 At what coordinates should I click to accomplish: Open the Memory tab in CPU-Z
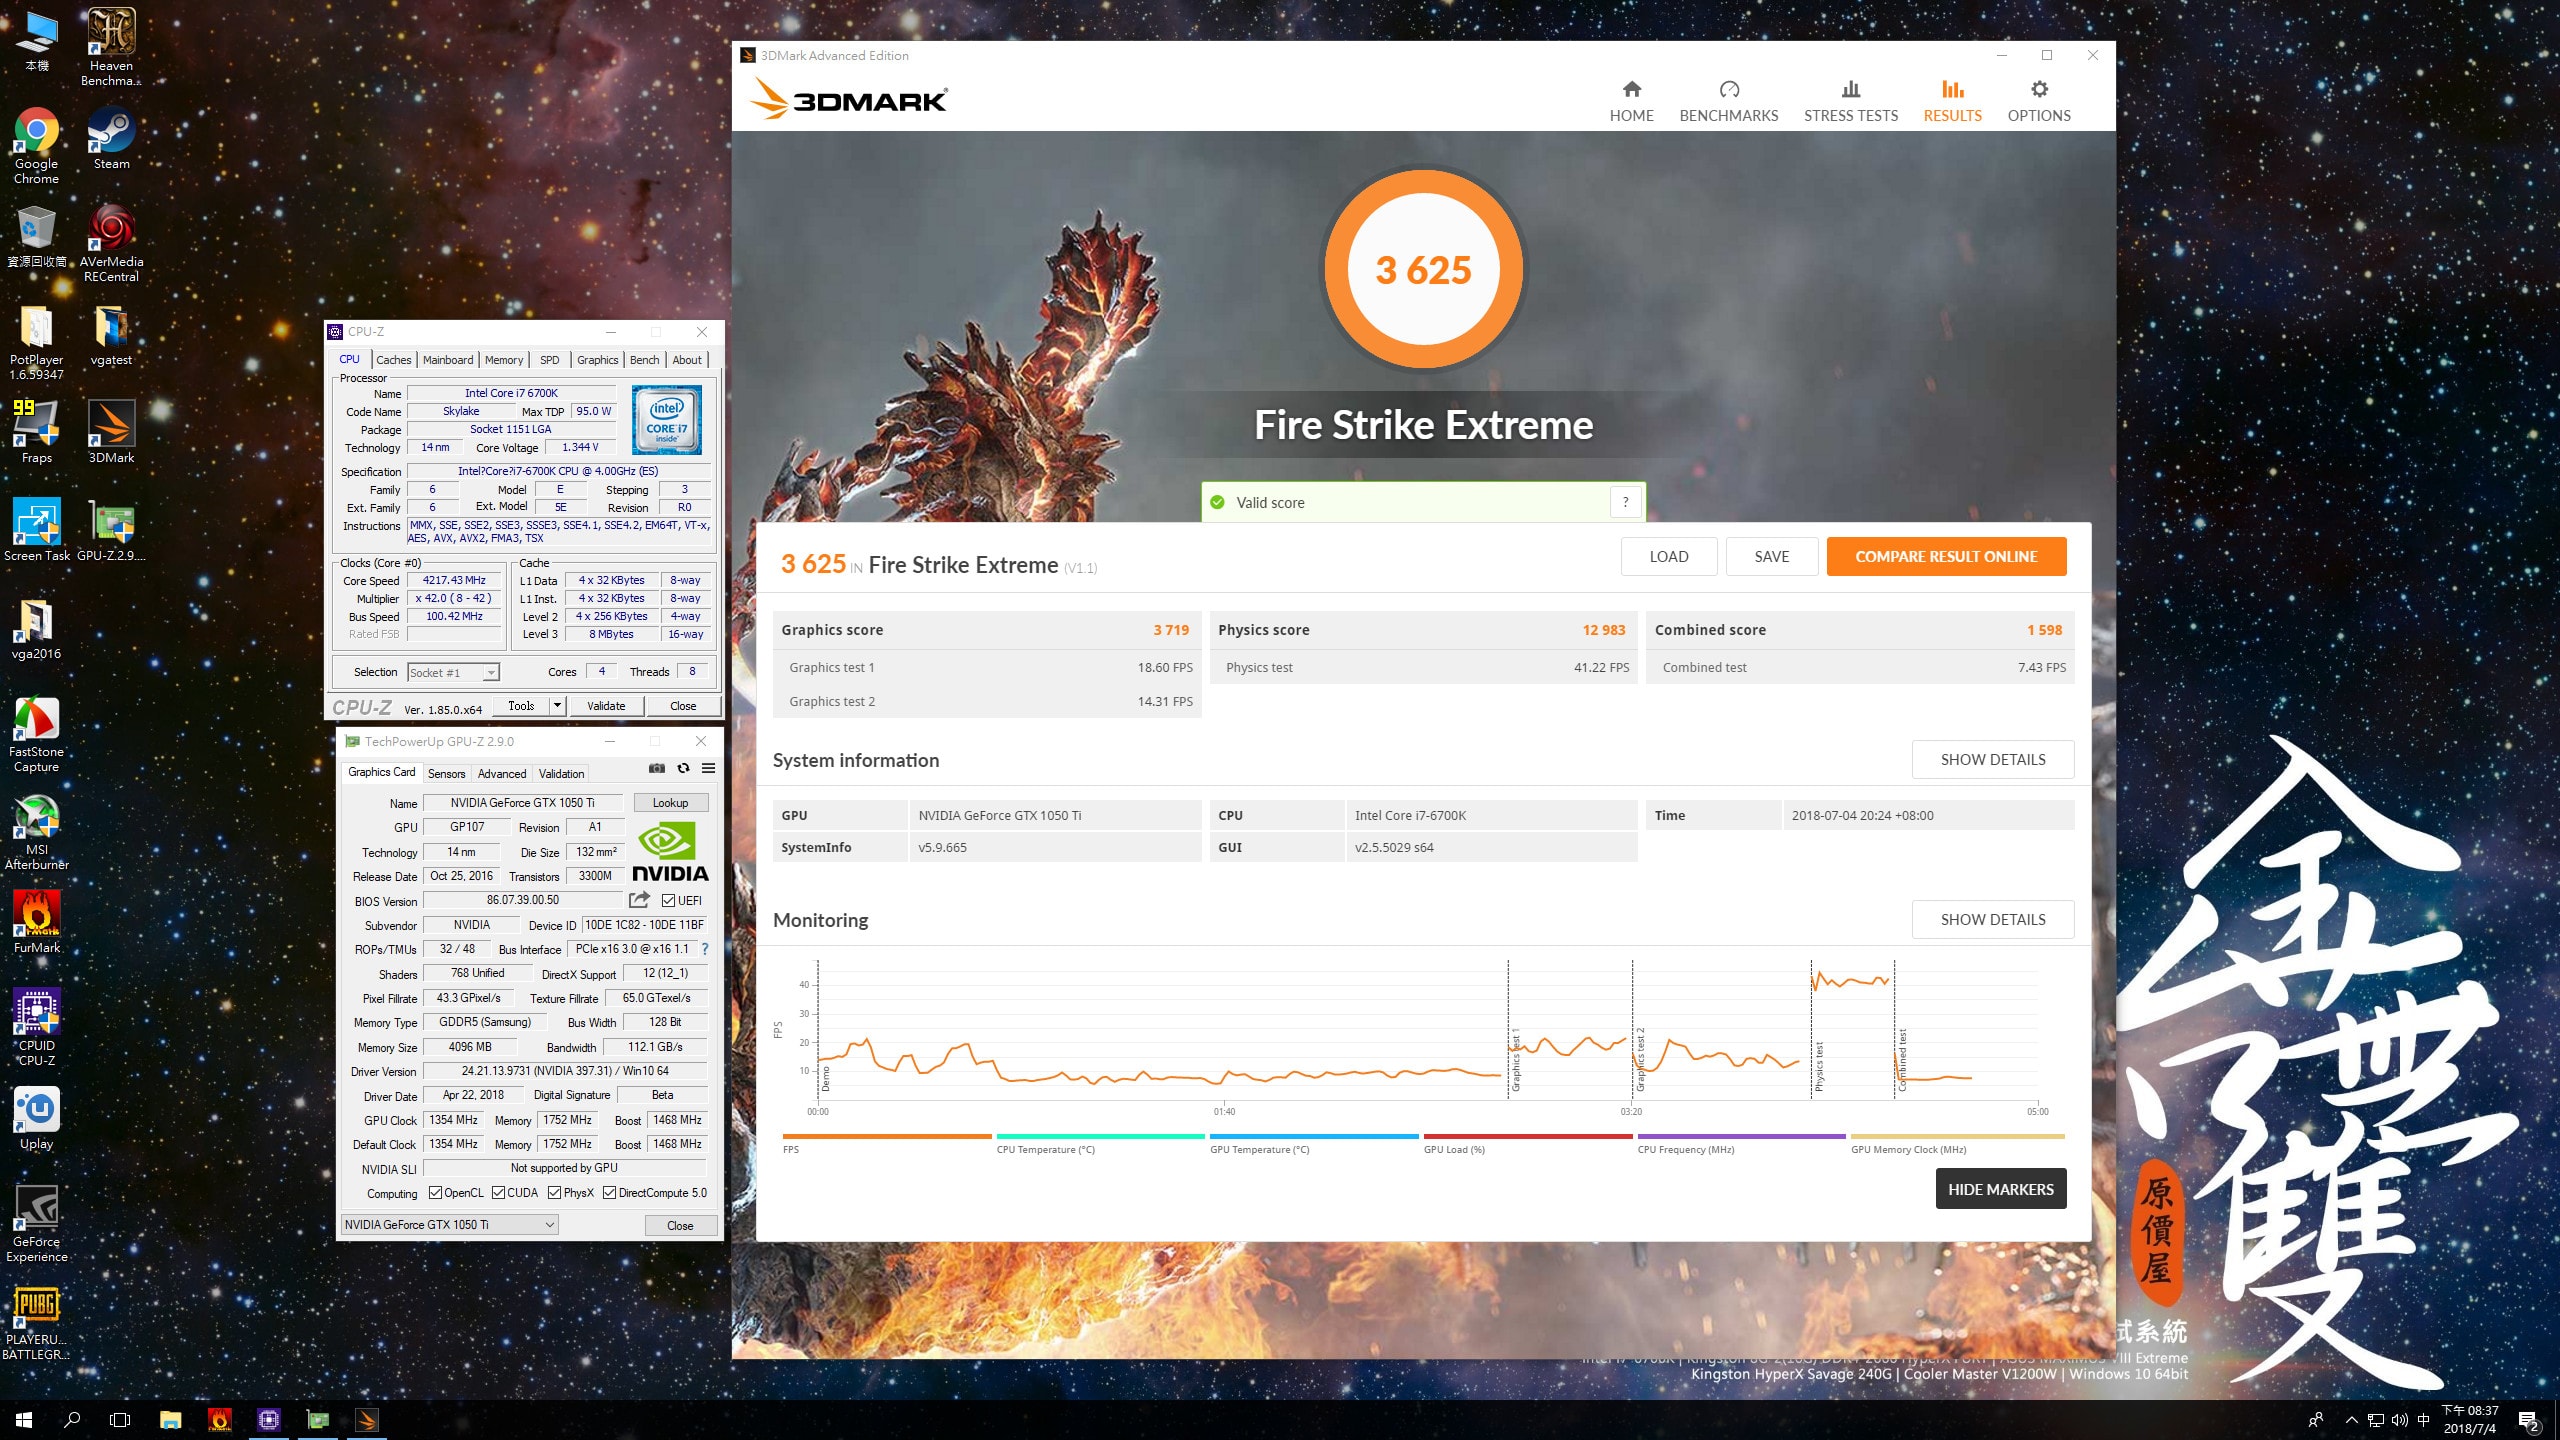504,360
